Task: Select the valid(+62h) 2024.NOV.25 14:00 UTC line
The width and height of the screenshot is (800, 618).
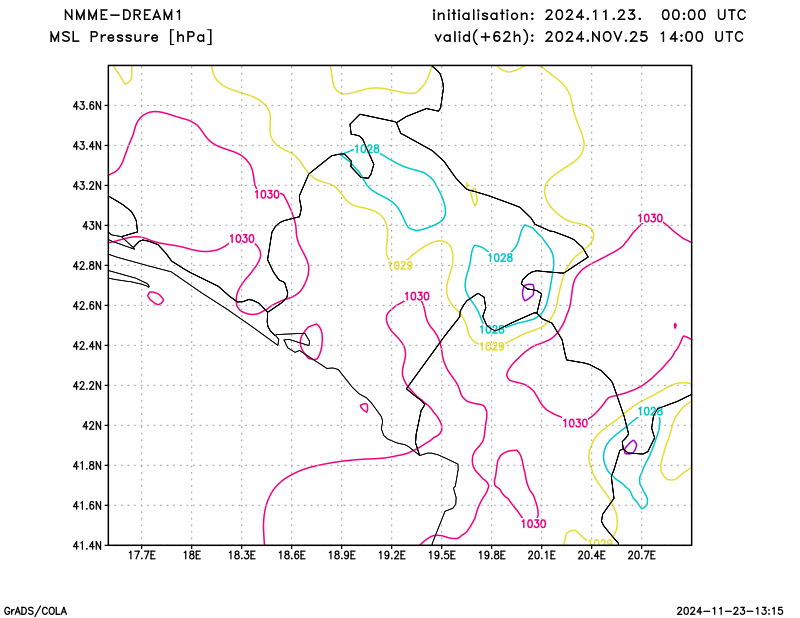Action: click(x=589, y=37)
